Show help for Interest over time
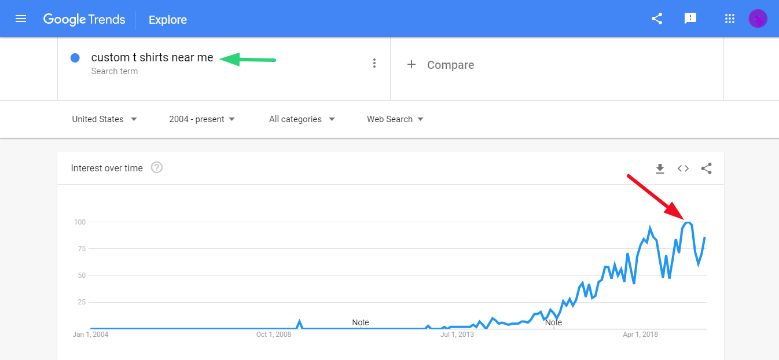The height and width of the screenshot is (360, 779). tap(156, 168)
